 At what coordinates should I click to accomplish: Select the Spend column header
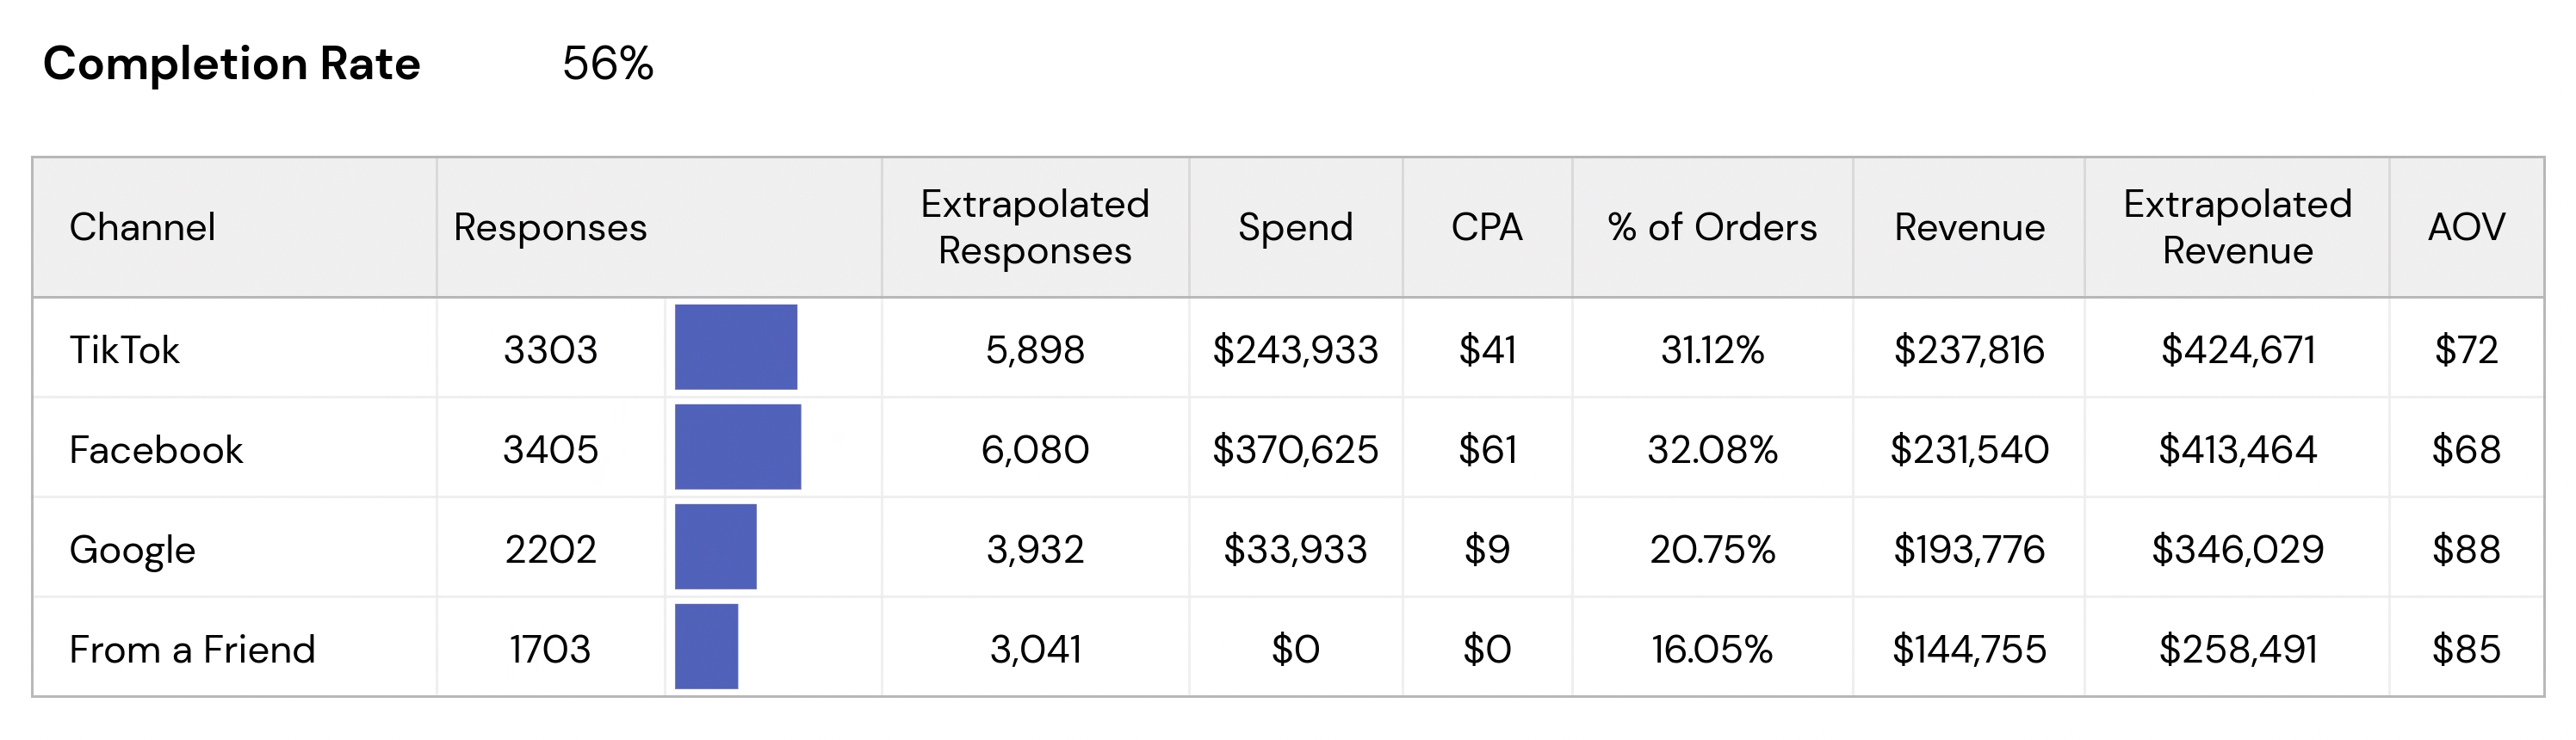pyautogui.click(x=1295, y=227)
